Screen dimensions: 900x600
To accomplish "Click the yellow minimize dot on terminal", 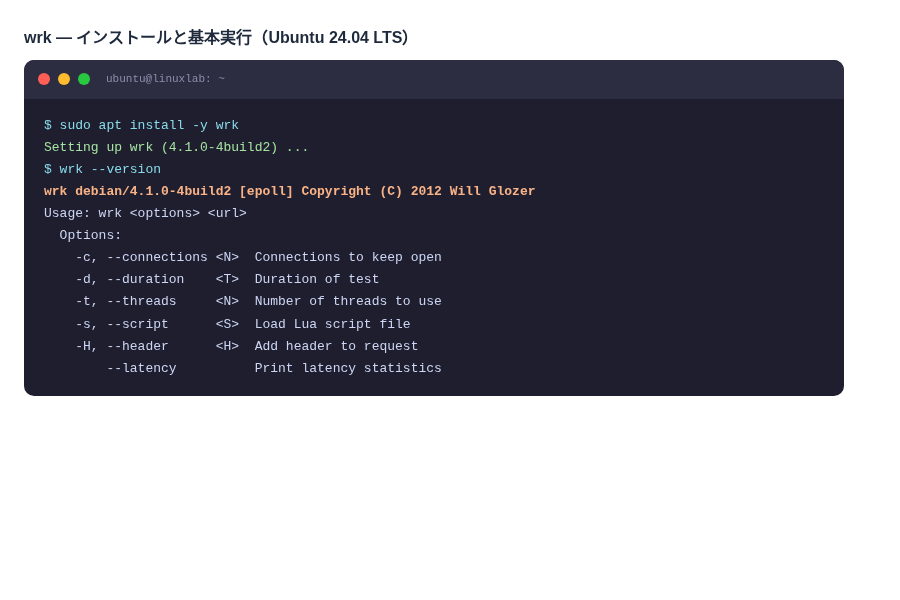I will tap(64, 79).
